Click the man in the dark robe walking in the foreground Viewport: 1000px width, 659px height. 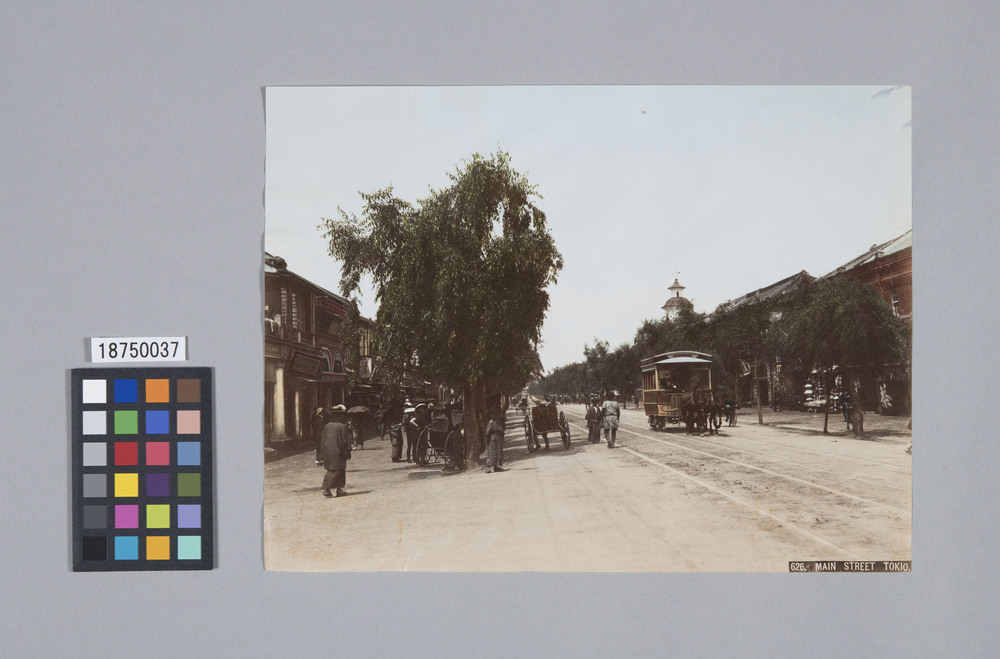335,452
